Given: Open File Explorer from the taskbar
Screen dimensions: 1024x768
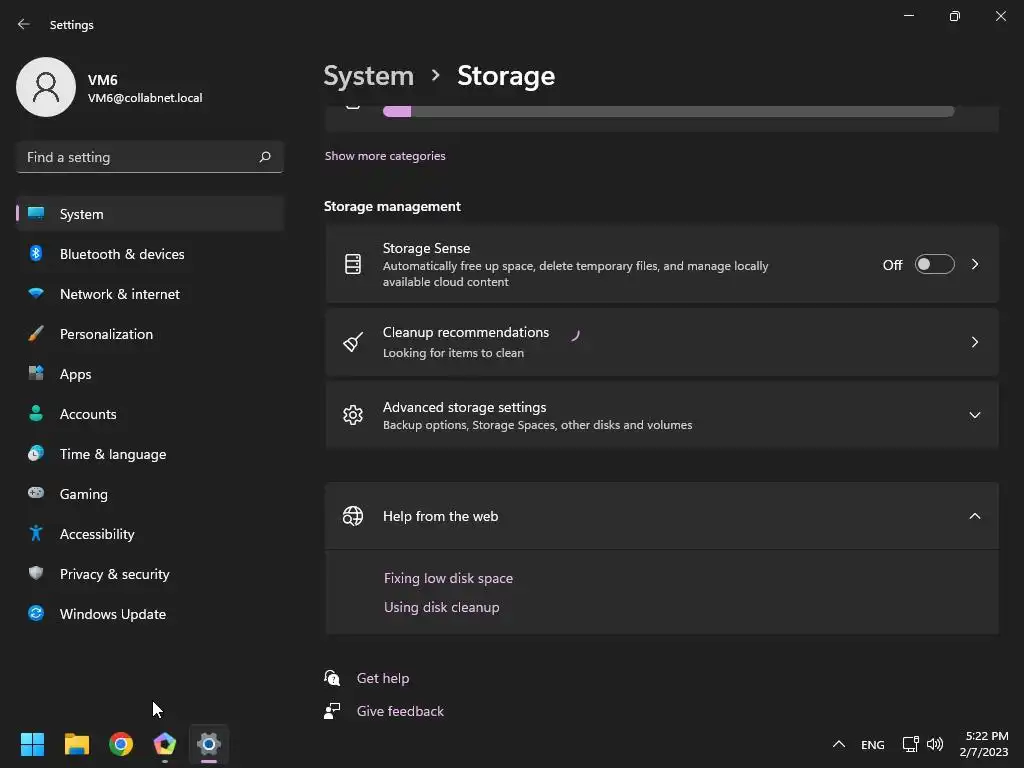Looking at the screenshot, I should 77,744.
